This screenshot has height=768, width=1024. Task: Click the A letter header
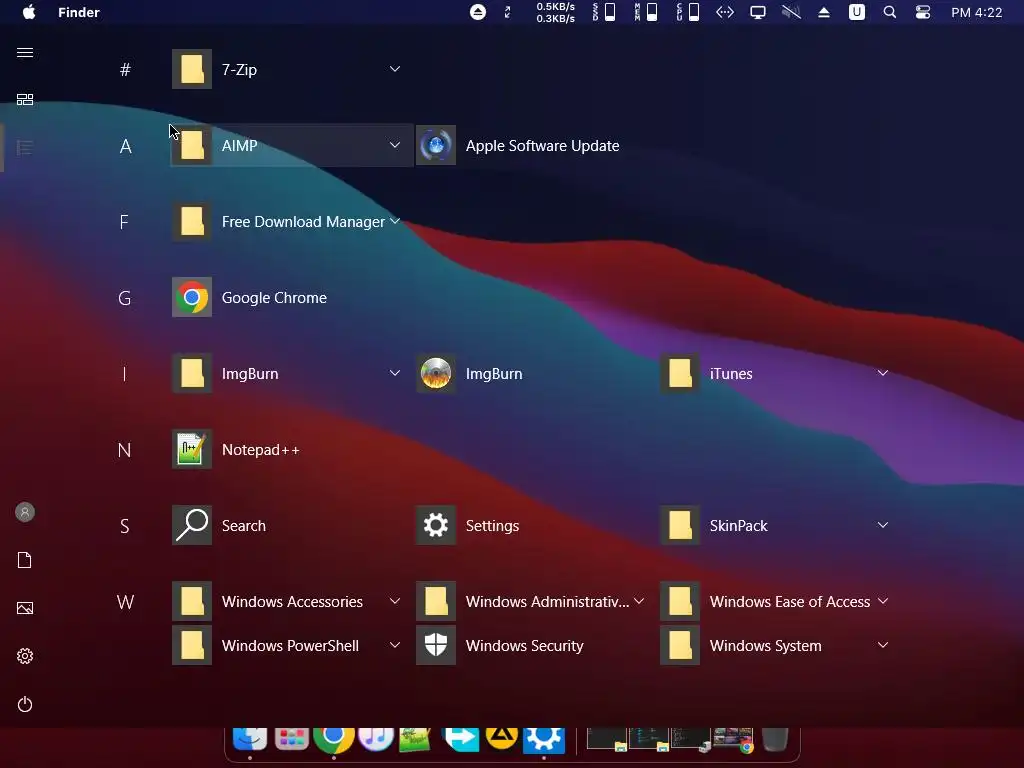tap(125, 146)
